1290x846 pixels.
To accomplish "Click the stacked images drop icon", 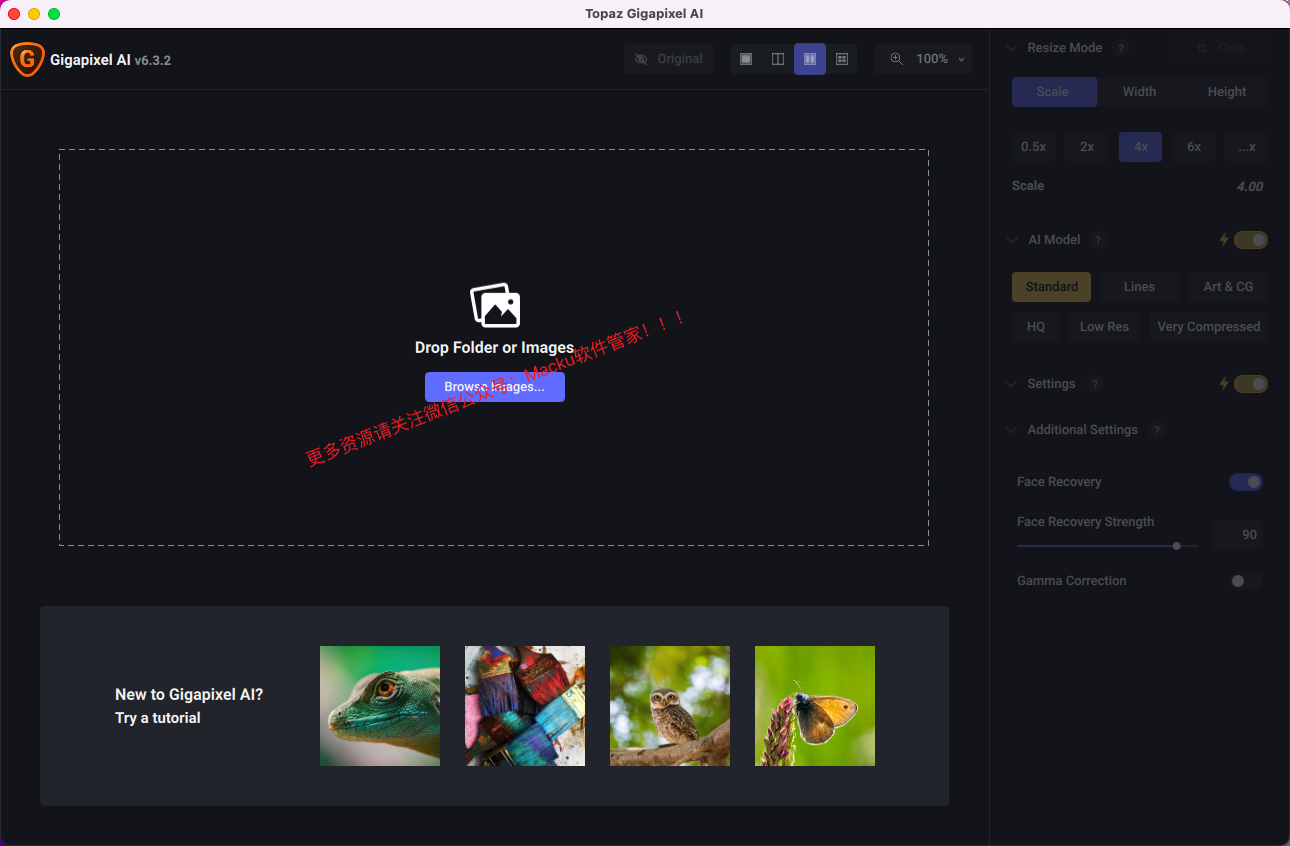I will tap(495, 305).
